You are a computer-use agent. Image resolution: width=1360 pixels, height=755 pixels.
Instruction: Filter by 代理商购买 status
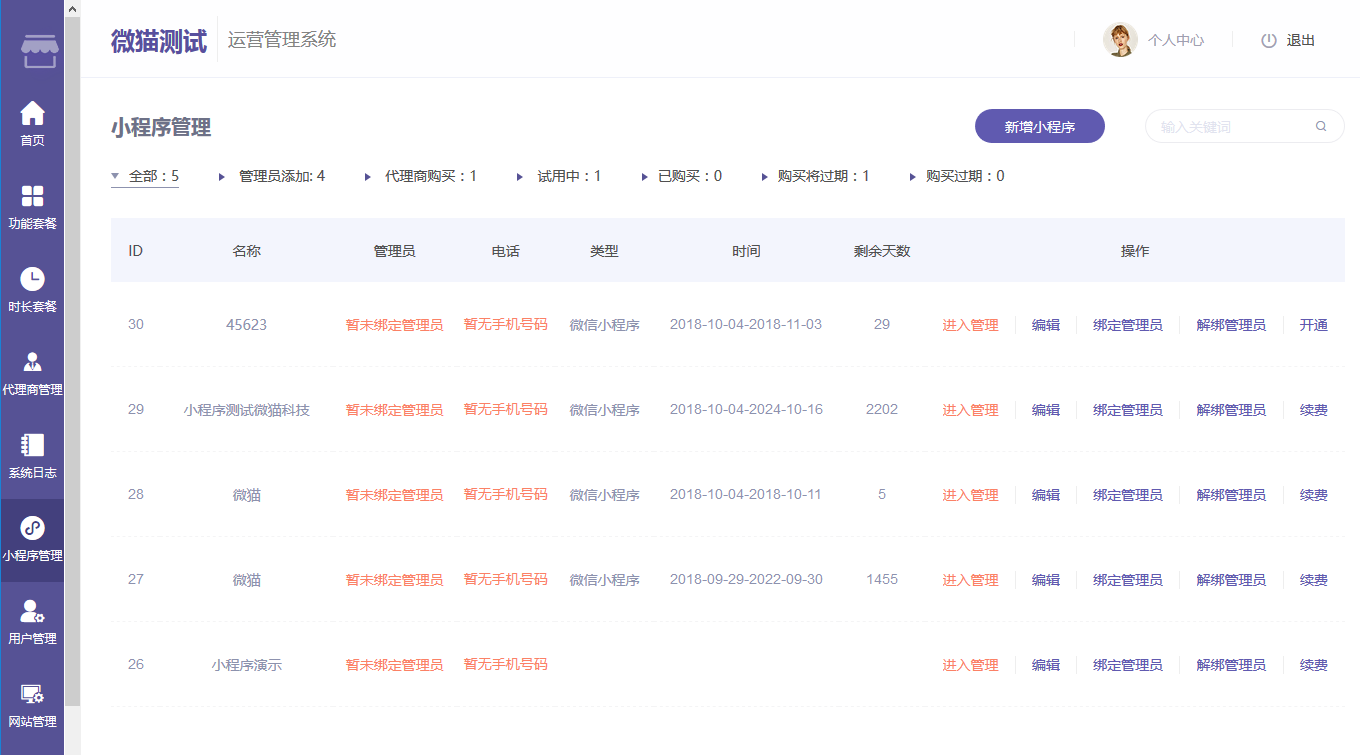point(421,177)
